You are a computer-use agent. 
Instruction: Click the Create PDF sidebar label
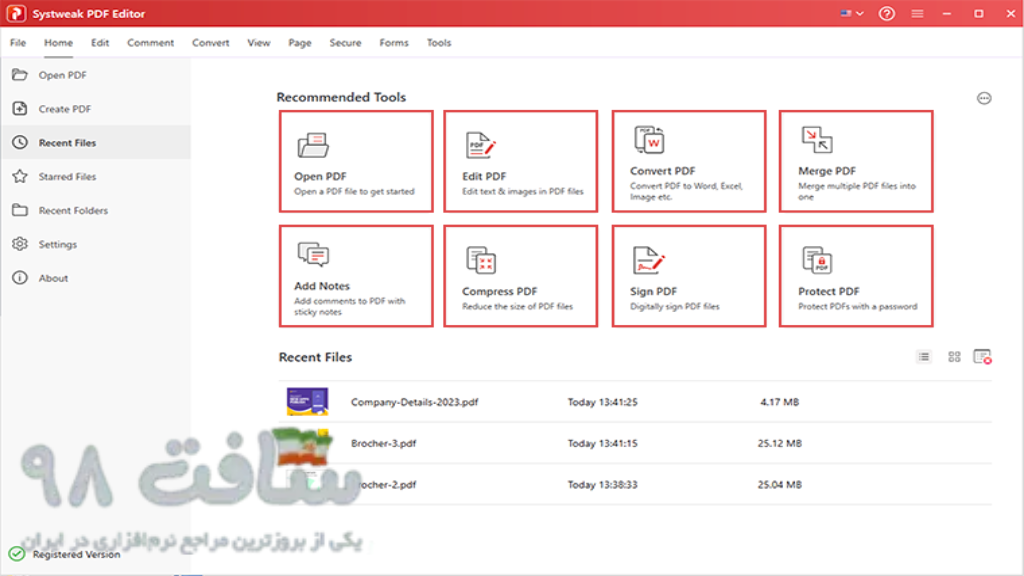coord(65,109)
